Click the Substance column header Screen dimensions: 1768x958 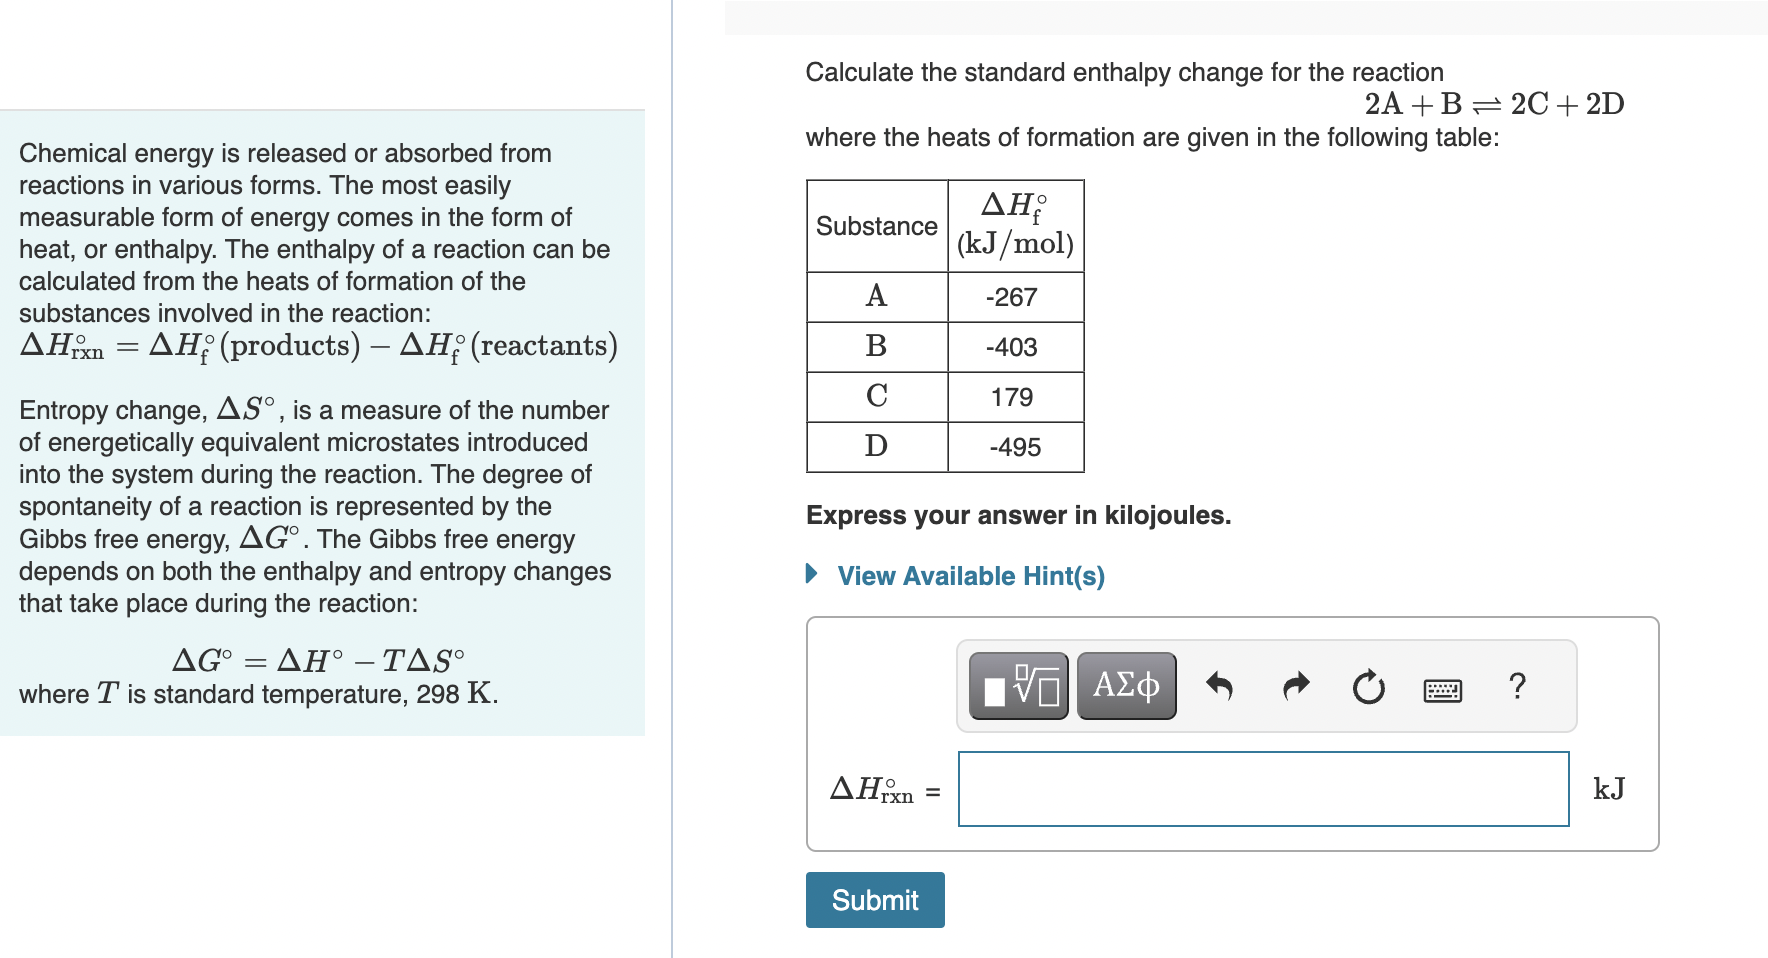[x=875, y=226]
